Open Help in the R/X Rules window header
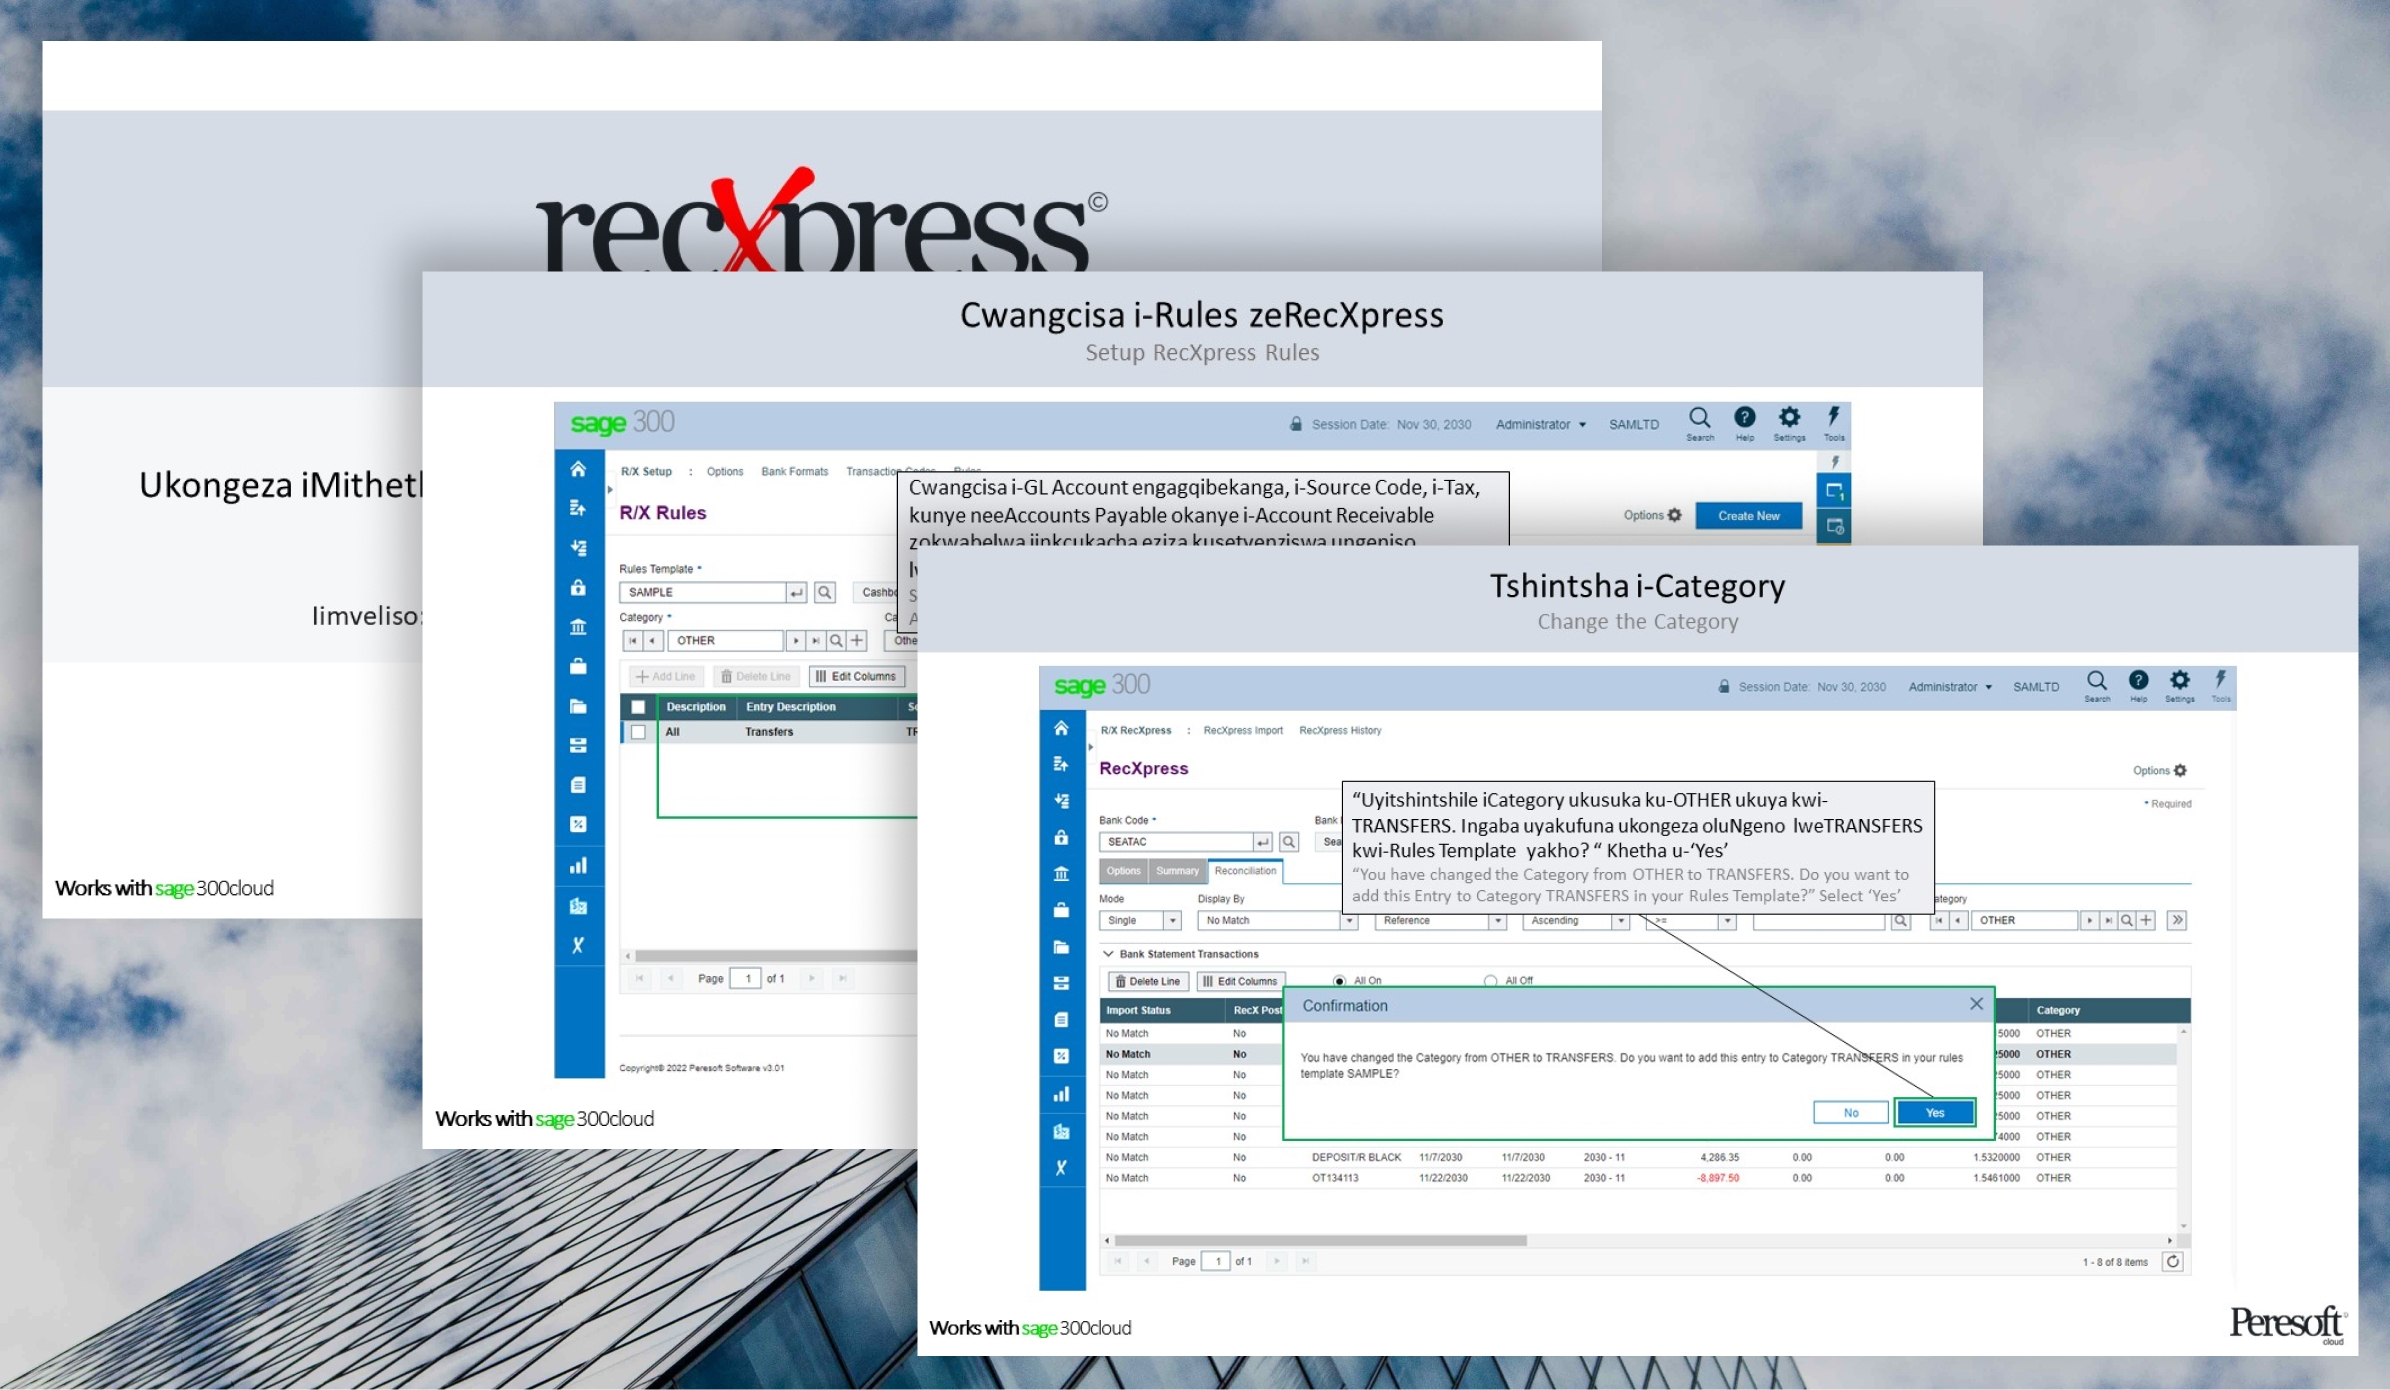This screenshot has width=2390, height=1390. pos(1745,423)
